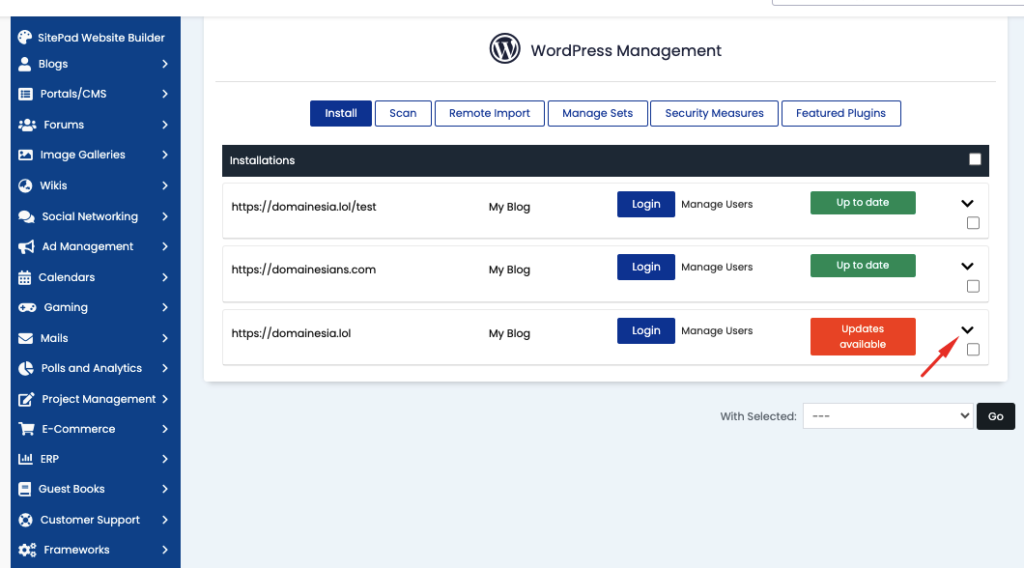The image size is (1024, 568).
Task: Click the Go button
Action: click(996, 417)
